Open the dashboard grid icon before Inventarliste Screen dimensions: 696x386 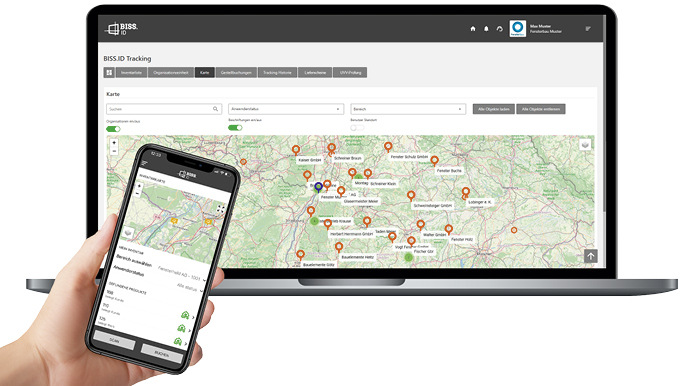(109, 72)
